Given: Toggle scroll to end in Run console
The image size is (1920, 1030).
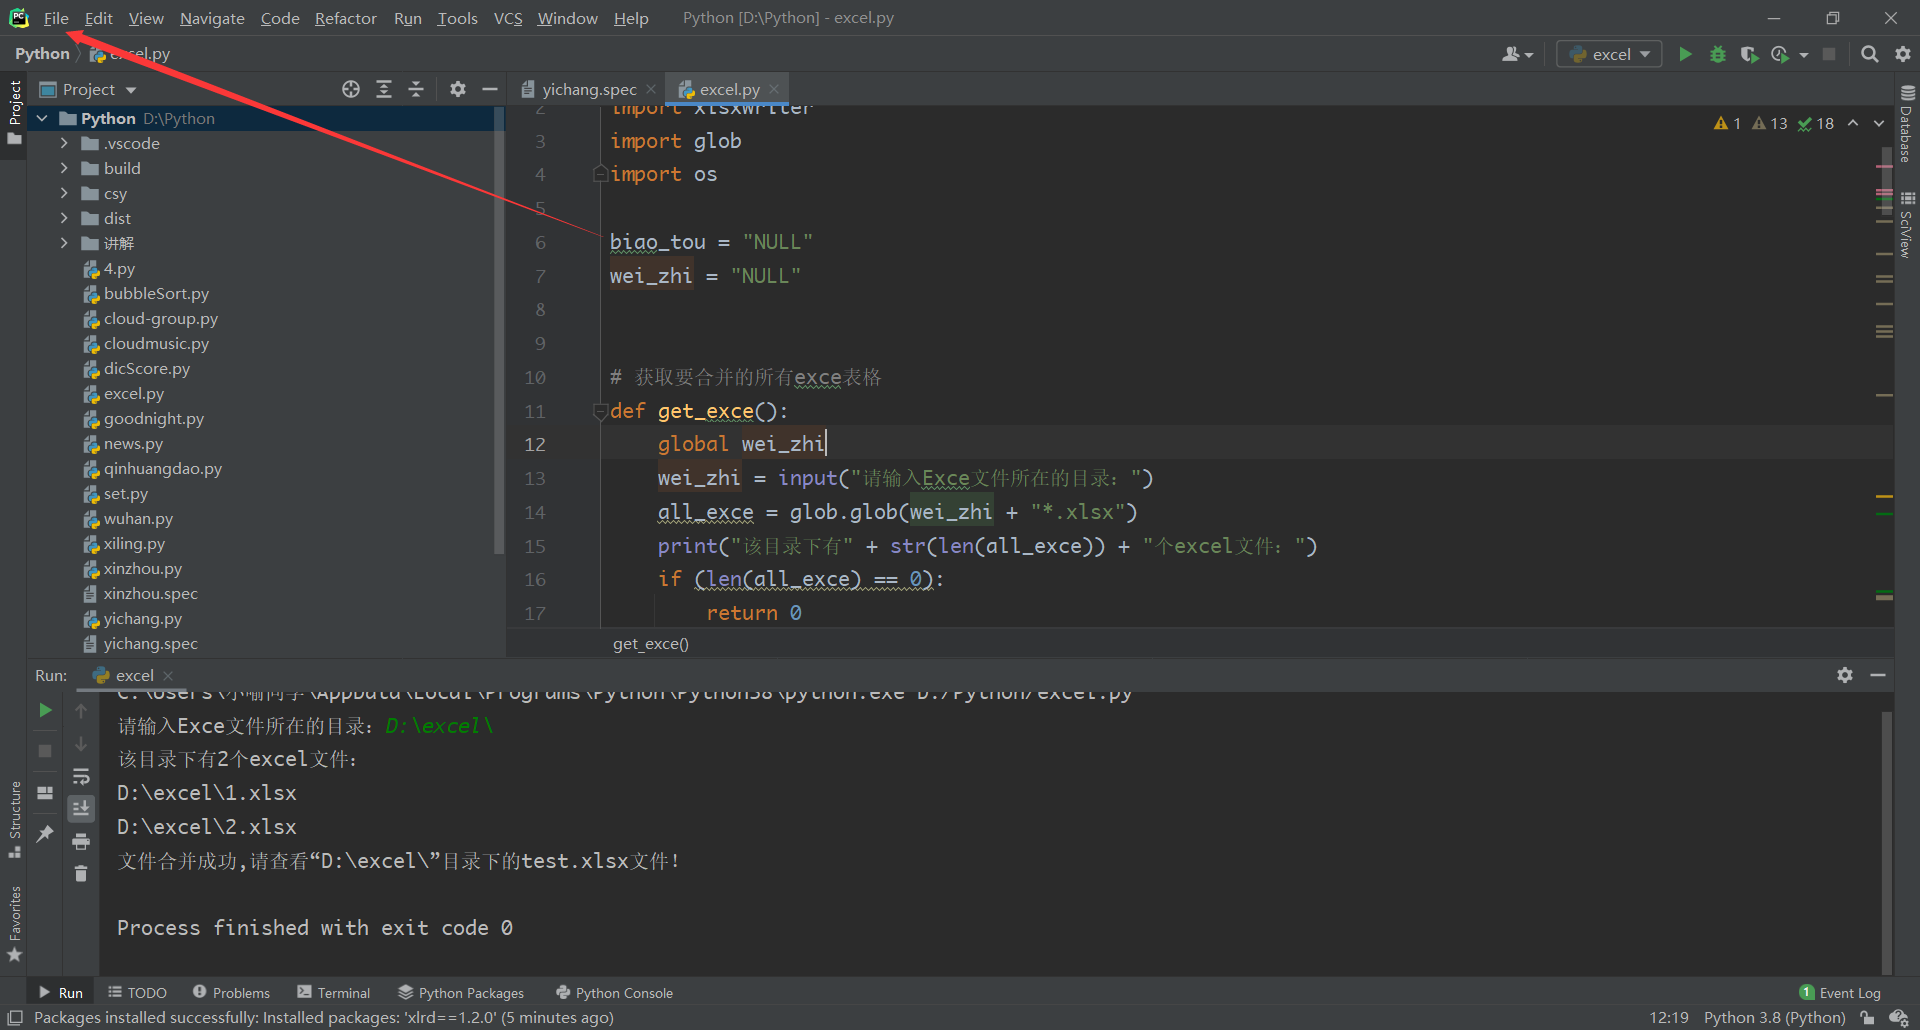Looking at the screenshot, I should (x=81, y=808).
